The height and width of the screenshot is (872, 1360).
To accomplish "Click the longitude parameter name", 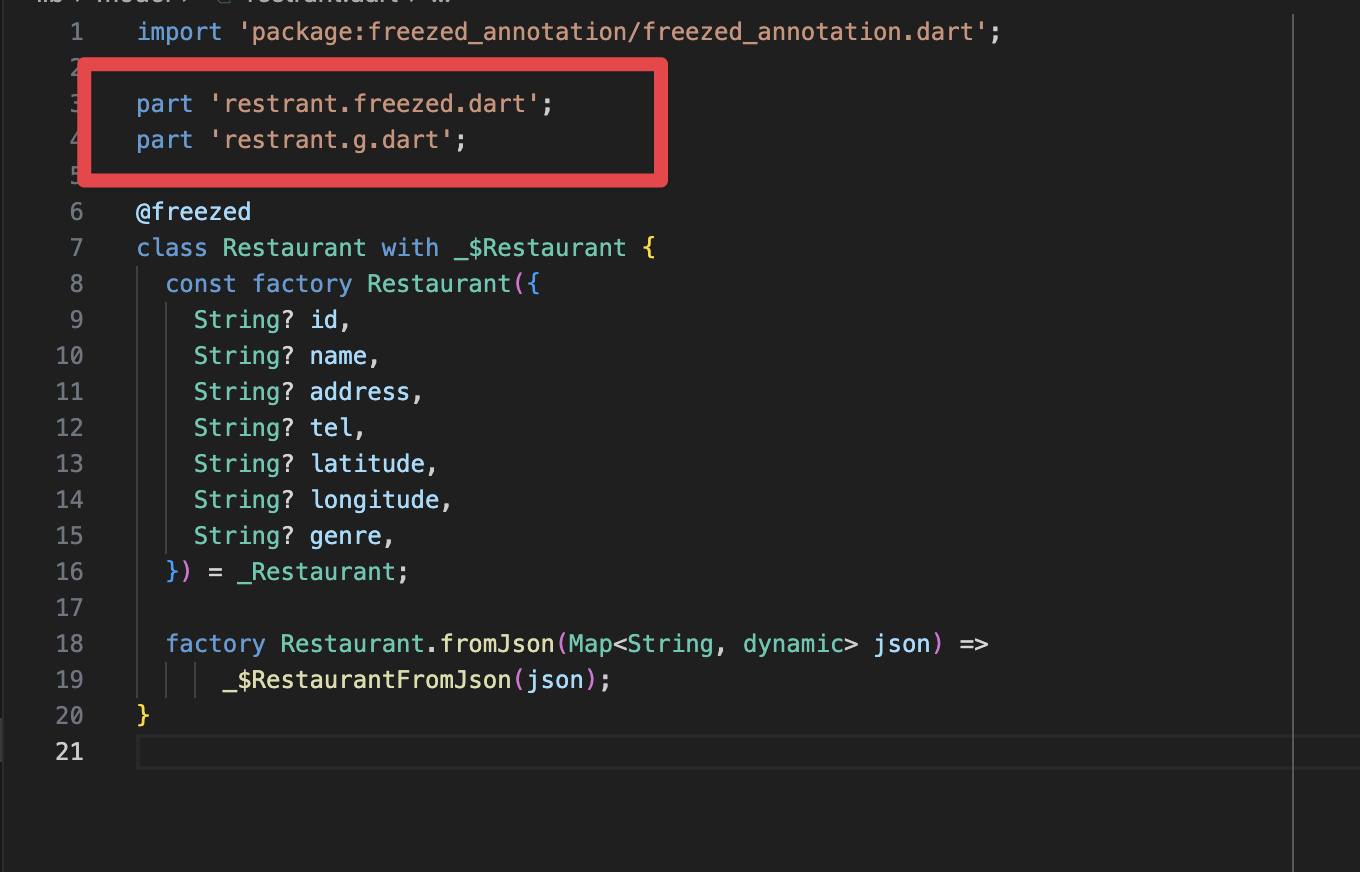I will (x=374, y=500).
